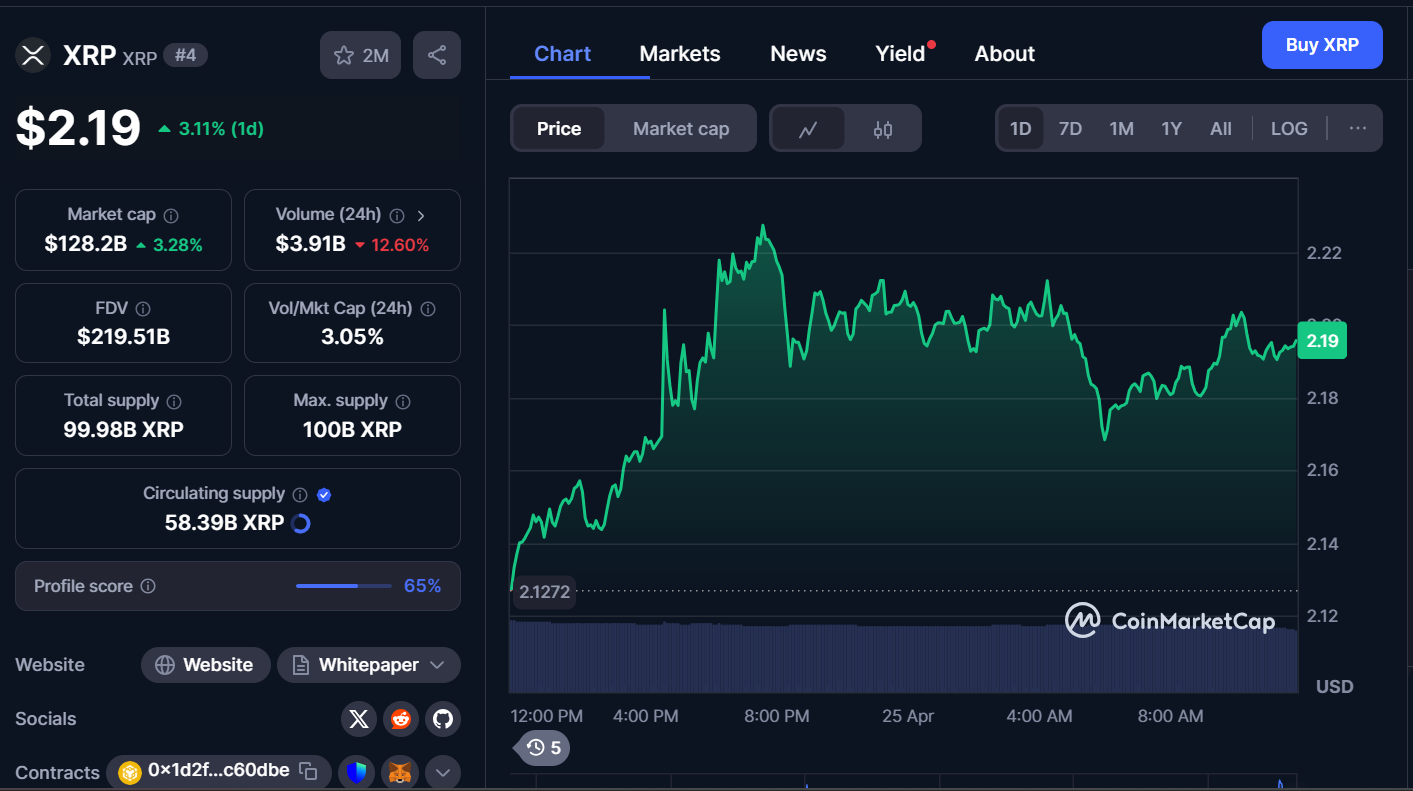Add XRP to watchlist with star button

[360, 55]
